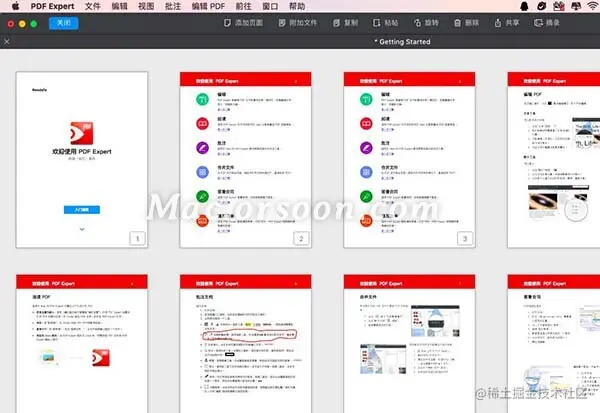The height and width of the screenshot is (413, 600).
Task: Rotate pages with the 旋转 toolbar button
Action: (426, 23)
